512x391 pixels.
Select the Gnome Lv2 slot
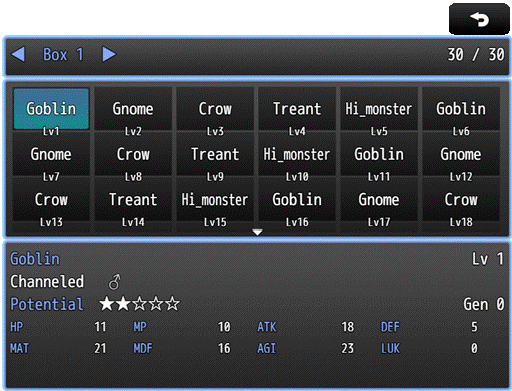pyautogui.click(x=133, y=109)
